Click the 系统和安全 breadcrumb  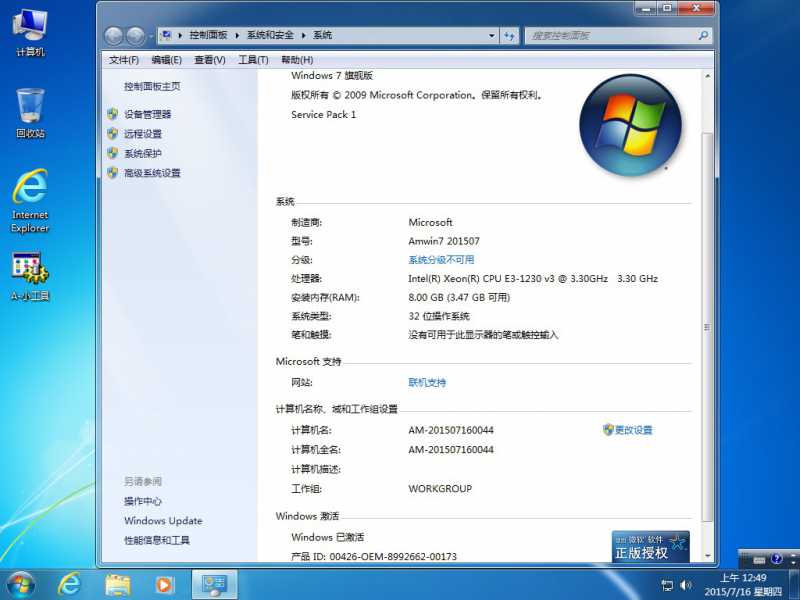[x=270, y=35]
